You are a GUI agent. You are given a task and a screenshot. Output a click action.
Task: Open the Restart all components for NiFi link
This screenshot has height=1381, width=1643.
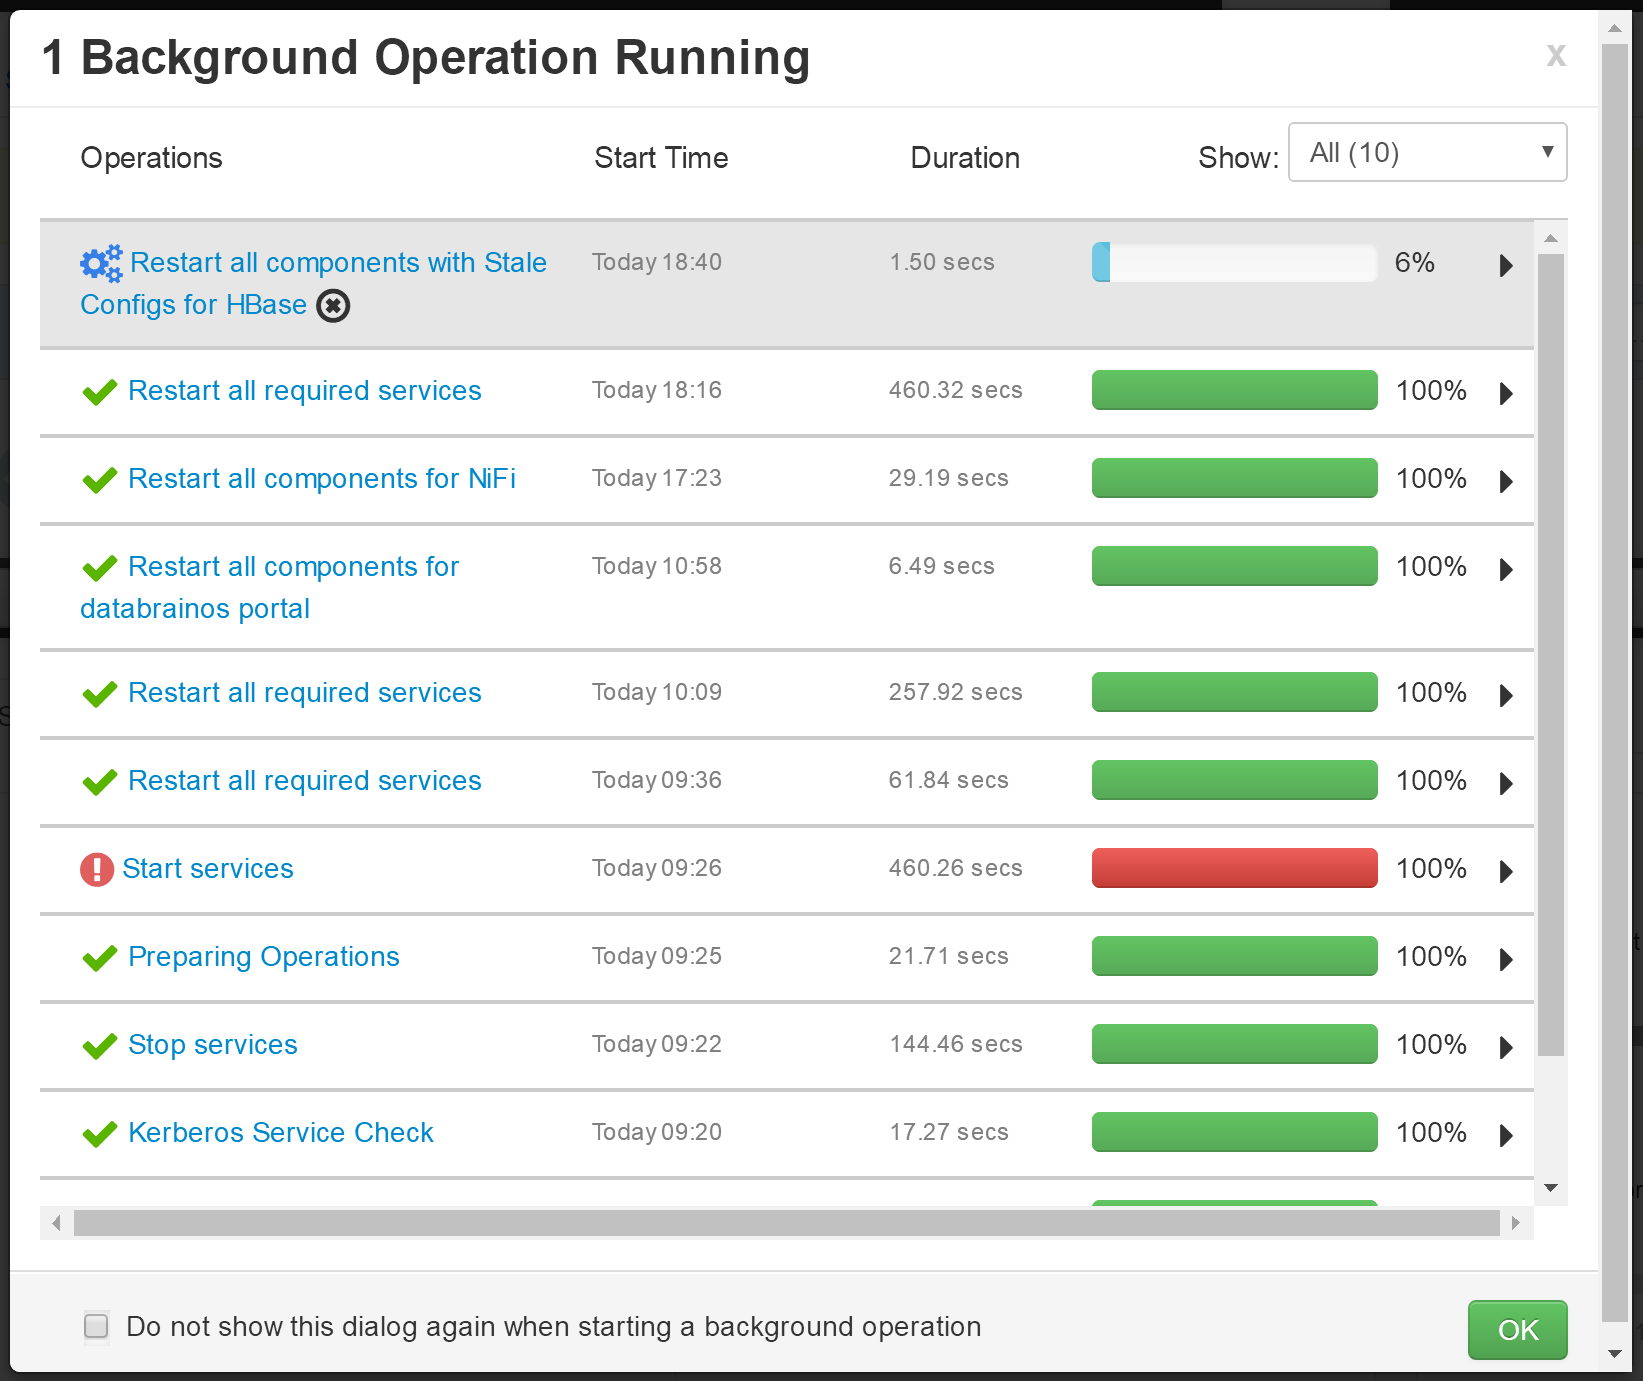(322, 479)
